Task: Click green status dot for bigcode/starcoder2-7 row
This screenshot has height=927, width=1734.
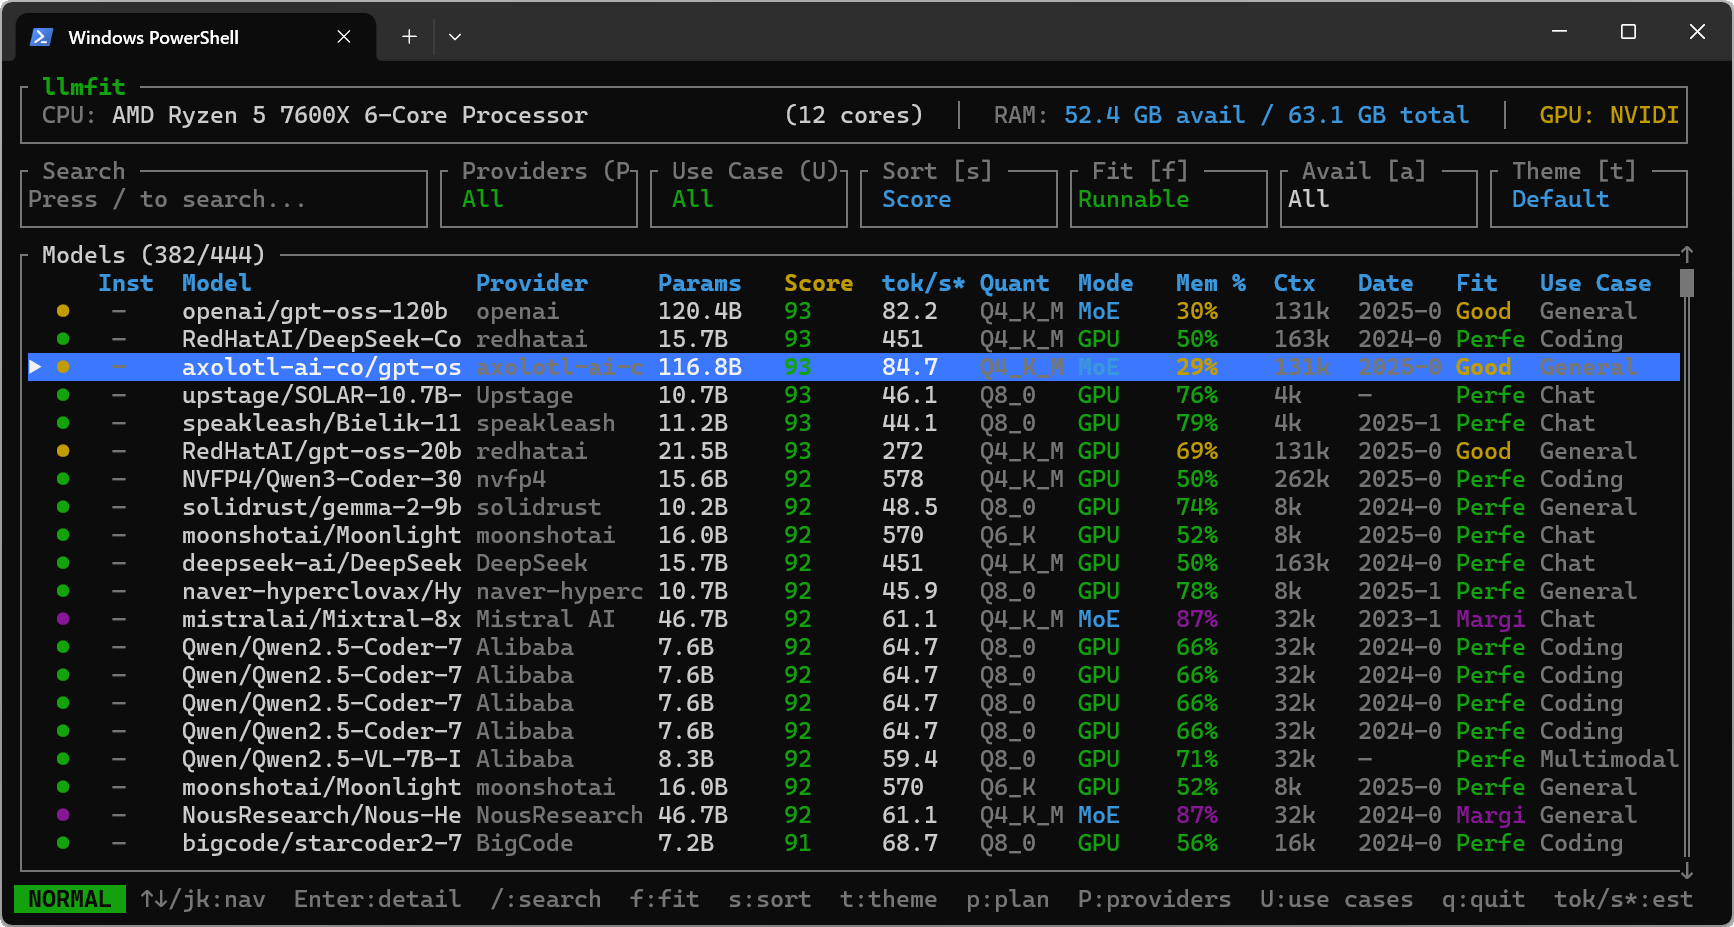Action: tap(63, 843)
